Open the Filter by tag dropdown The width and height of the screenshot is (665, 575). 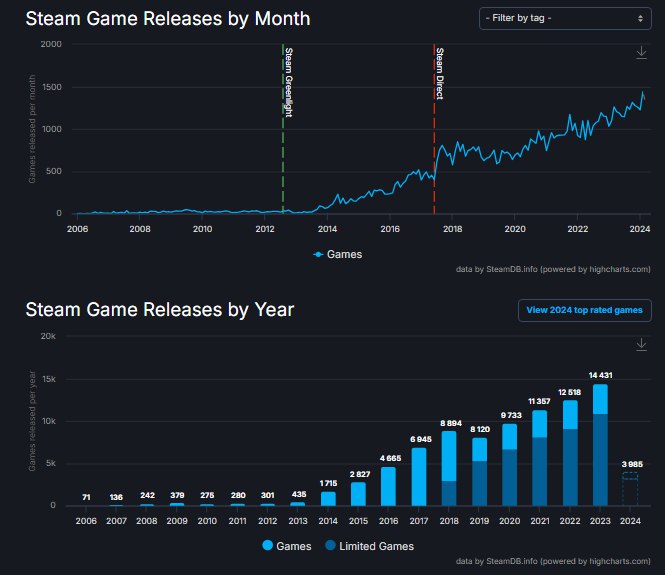coord(565,18)
